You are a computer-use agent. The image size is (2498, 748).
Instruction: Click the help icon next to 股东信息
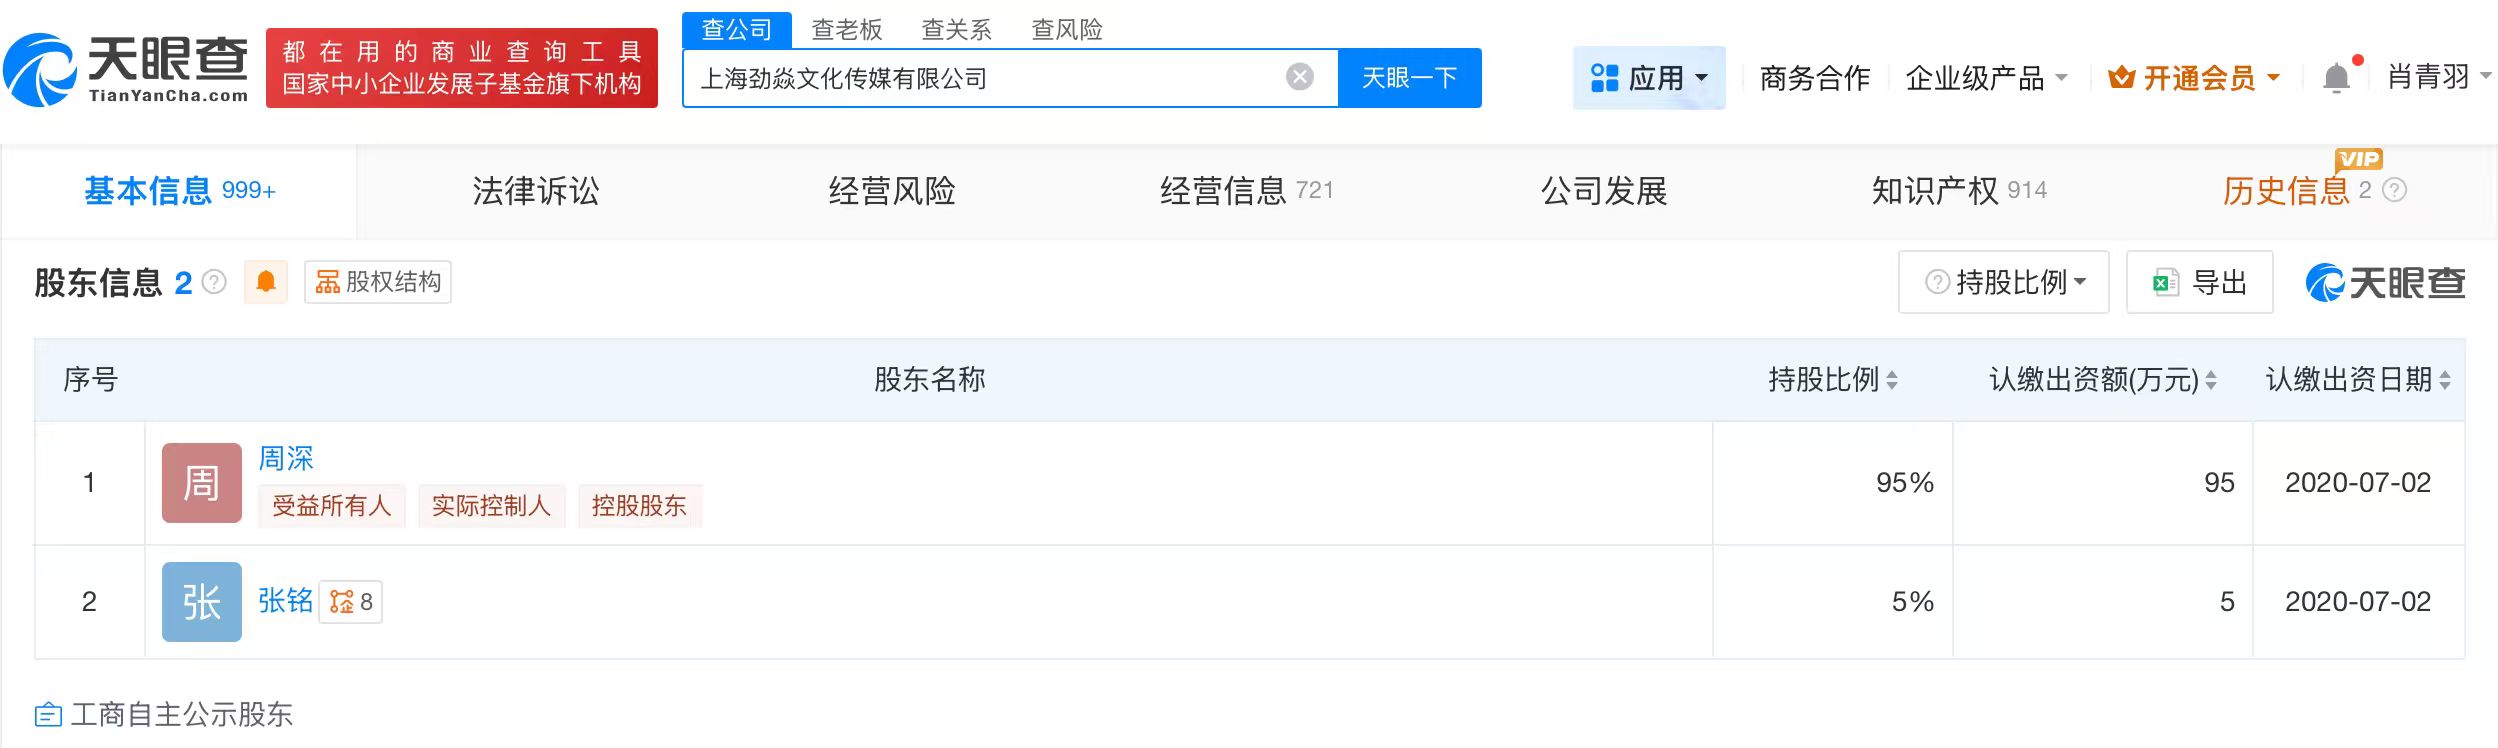tap(214, 283)
